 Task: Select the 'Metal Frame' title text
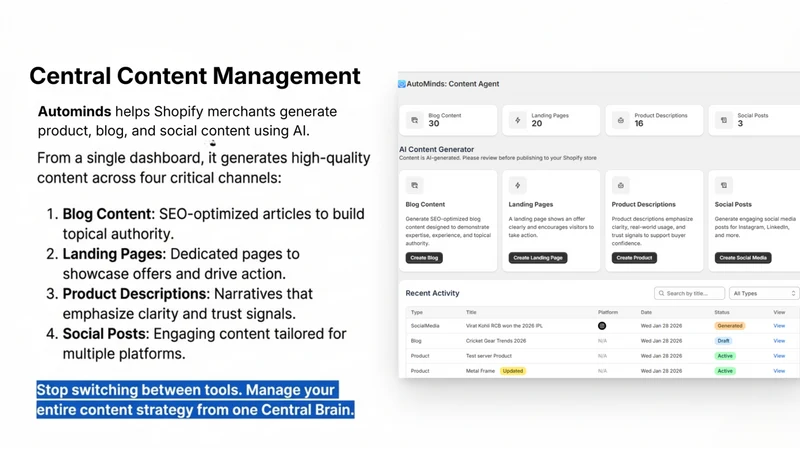click(x=480, y=371)
